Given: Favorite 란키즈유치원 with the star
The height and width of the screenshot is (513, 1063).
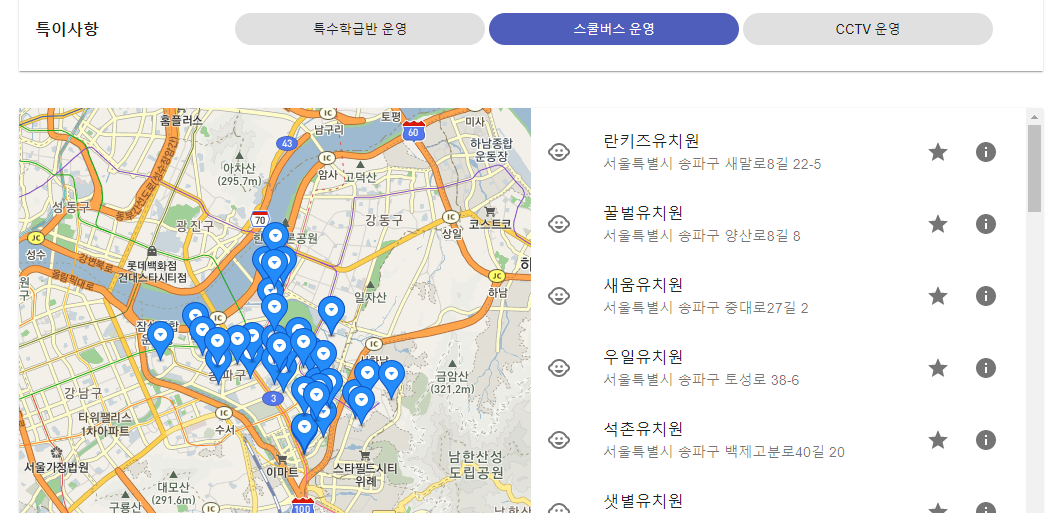Looking at the screenshot, I should click(938, 152).
